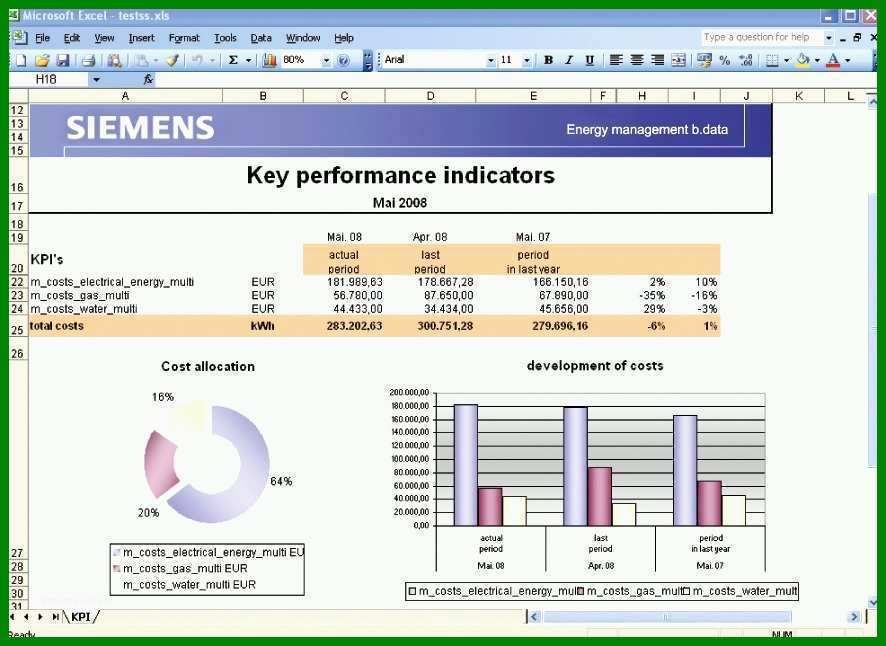Open the Data menu
This screenshot has width=886, height=646.
click(261, 38)
